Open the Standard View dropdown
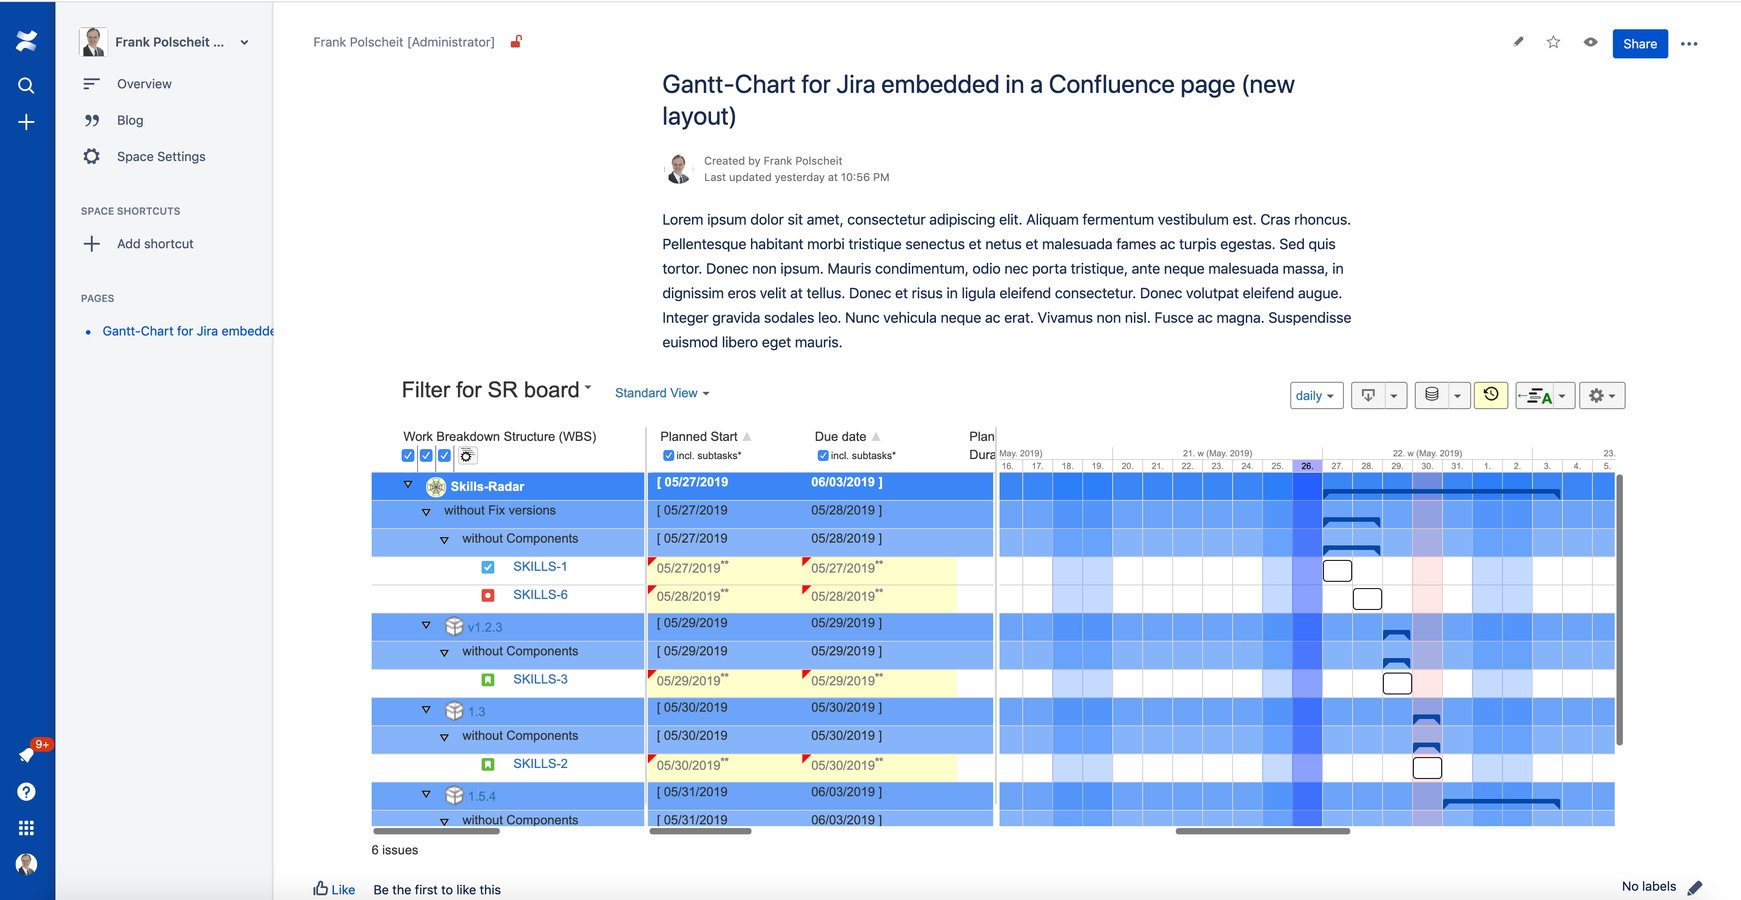This screenshot has height=900, width=1741. click(x=662, y=393)
